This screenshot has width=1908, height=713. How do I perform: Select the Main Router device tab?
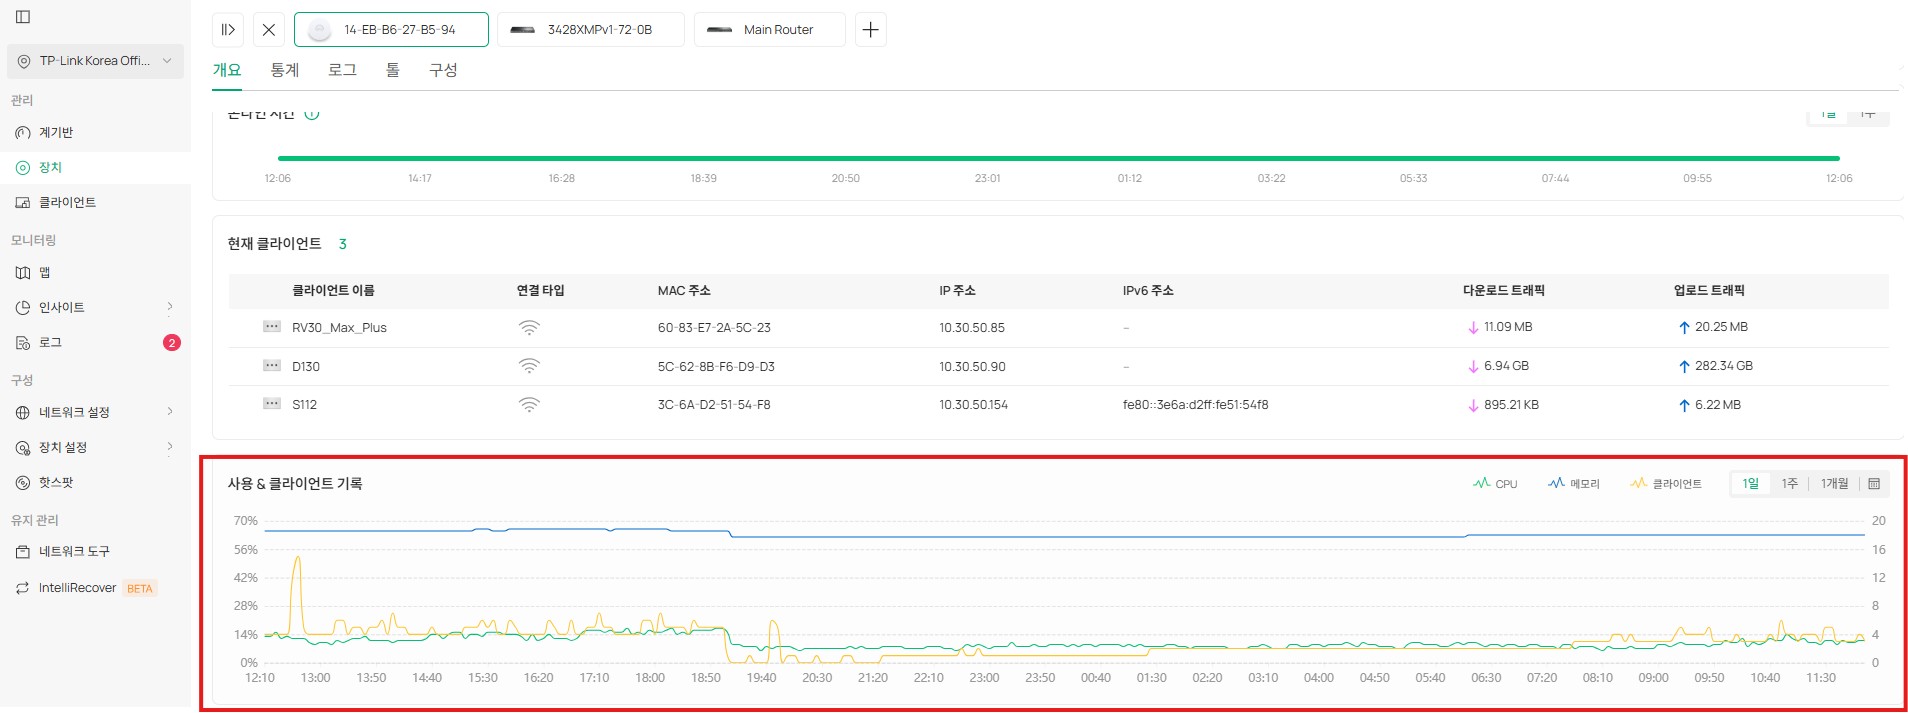click(x=769, y=30)
